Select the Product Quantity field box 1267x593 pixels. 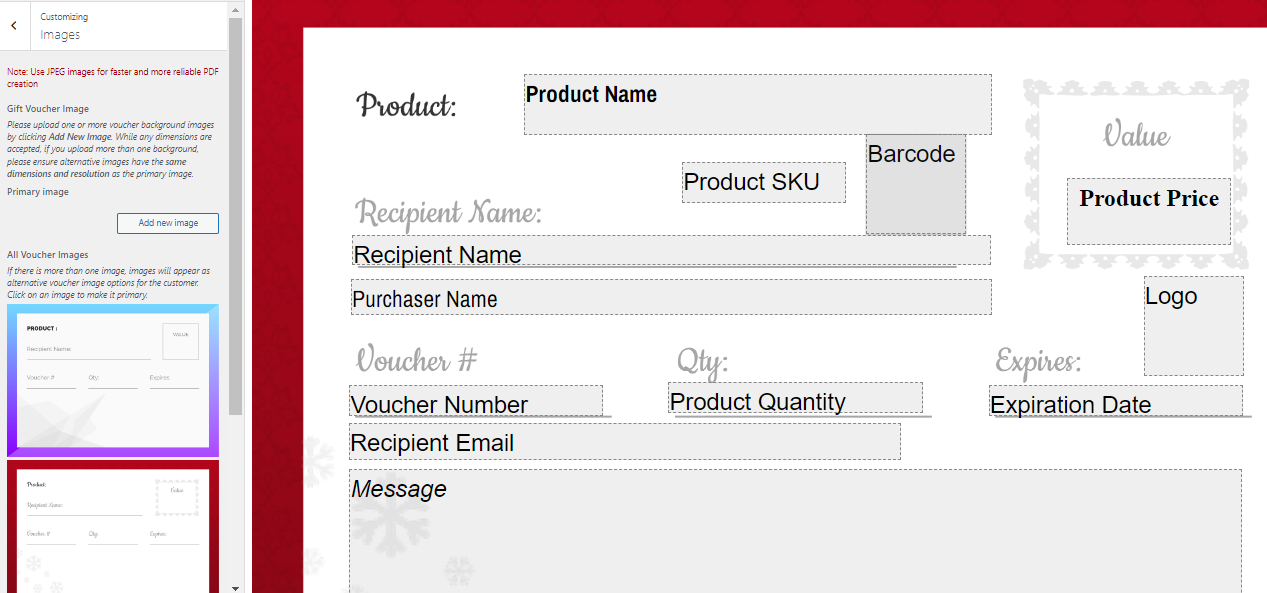click(795, 397)
